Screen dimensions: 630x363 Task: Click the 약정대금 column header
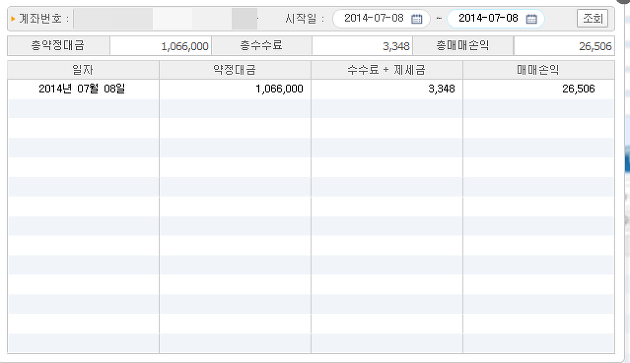click(x=235, y=70)
